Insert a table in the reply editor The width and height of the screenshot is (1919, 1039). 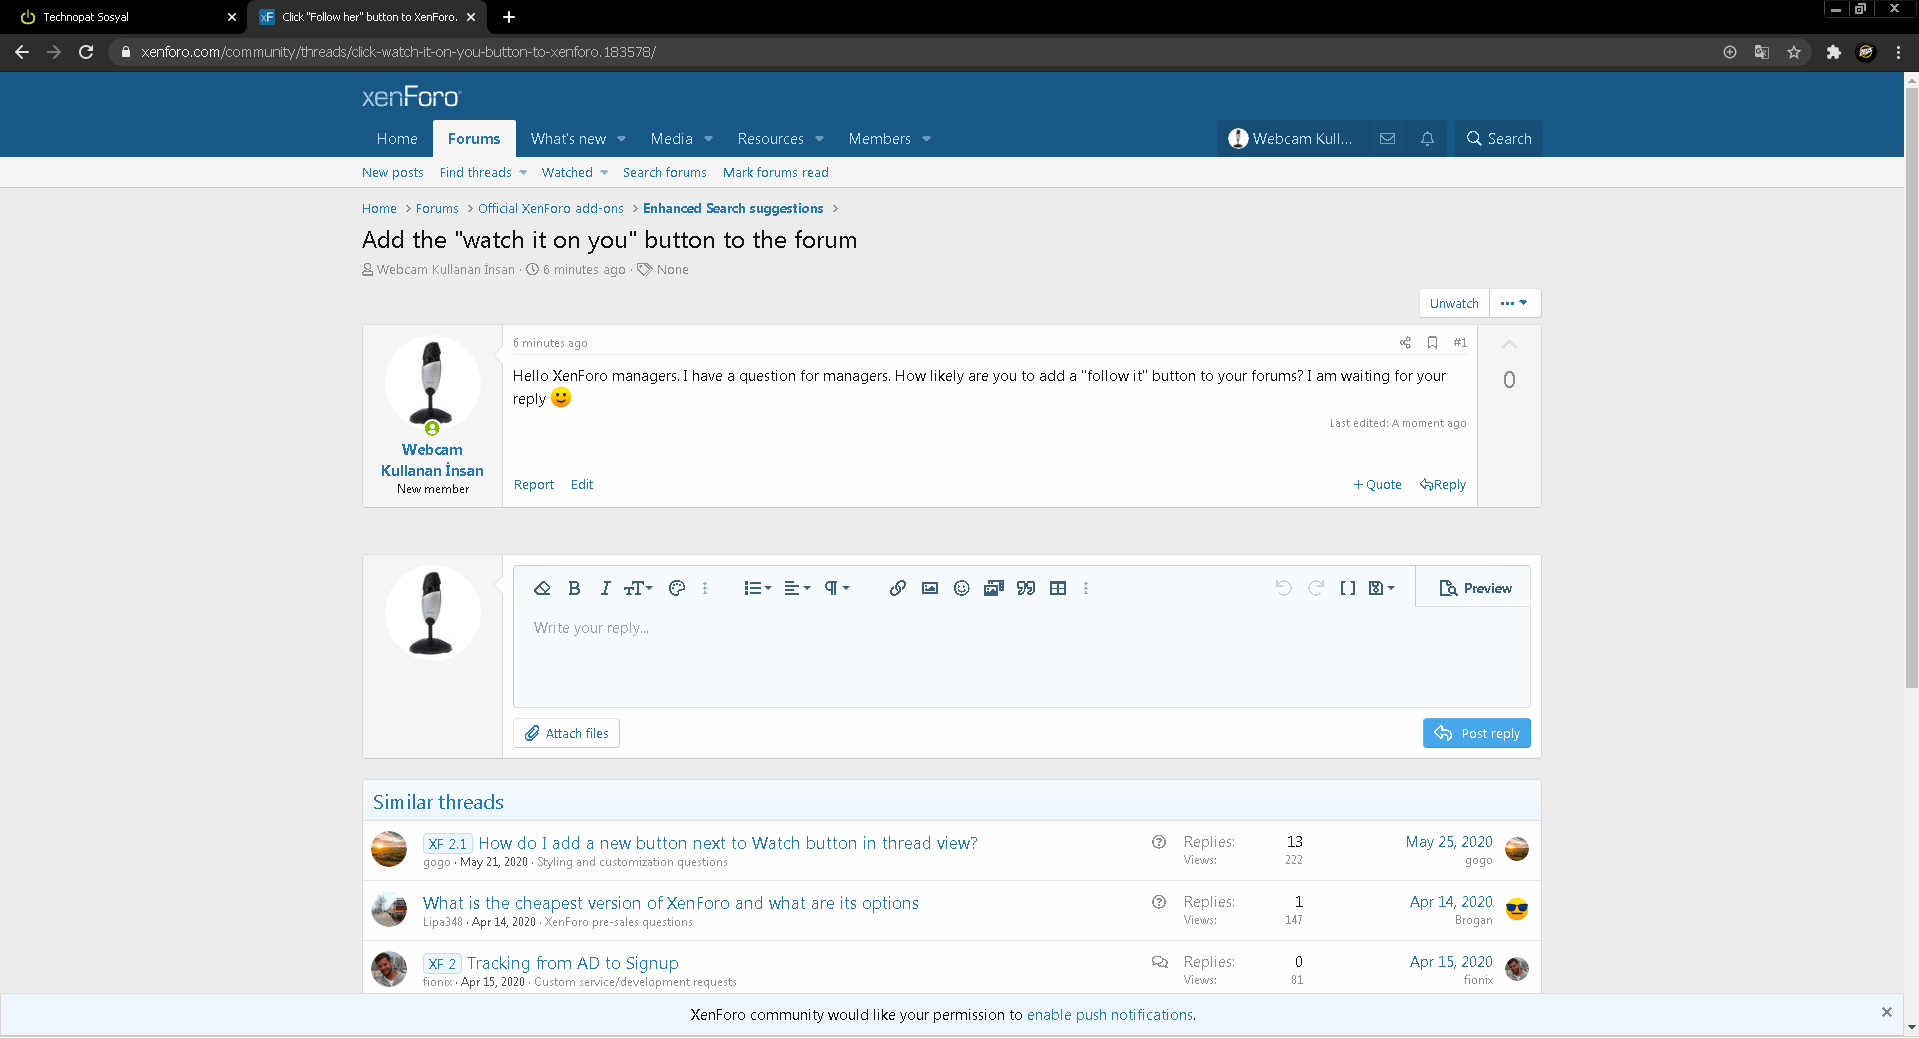pyautogui.click(x=1058, y=588)
